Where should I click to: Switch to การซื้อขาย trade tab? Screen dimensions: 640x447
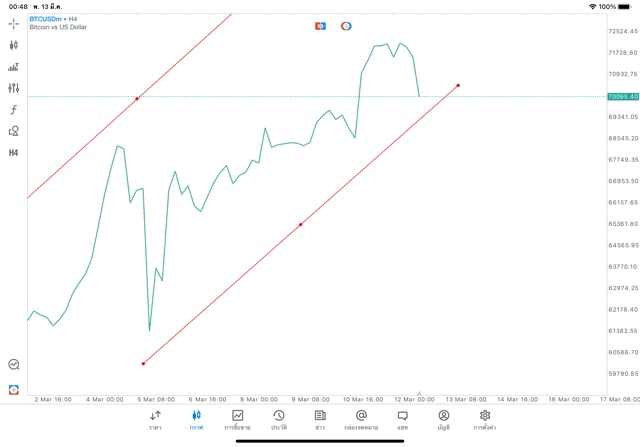coord(237,420)
